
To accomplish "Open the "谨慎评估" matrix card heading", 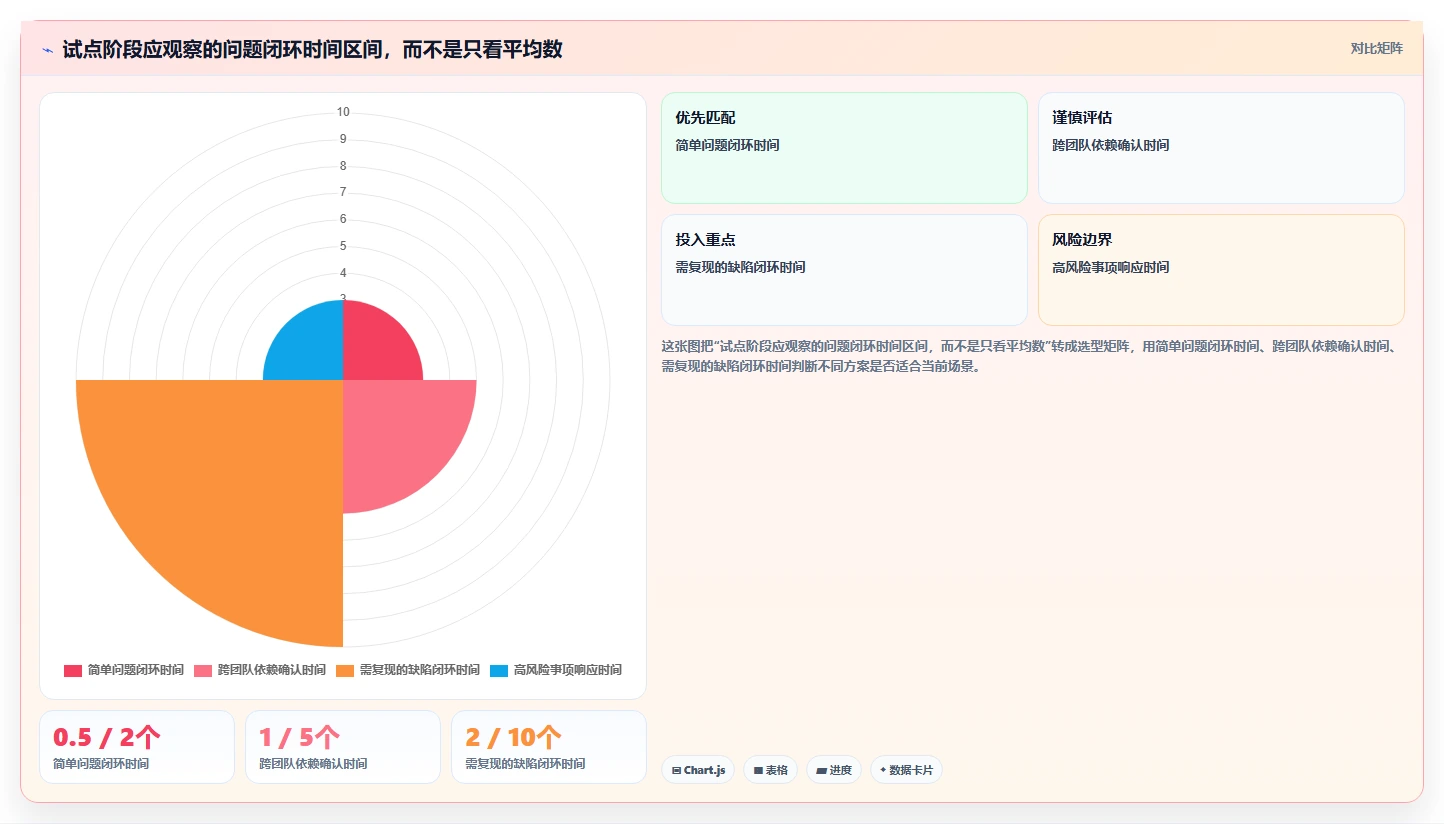I will click(x=1082, y=118).
